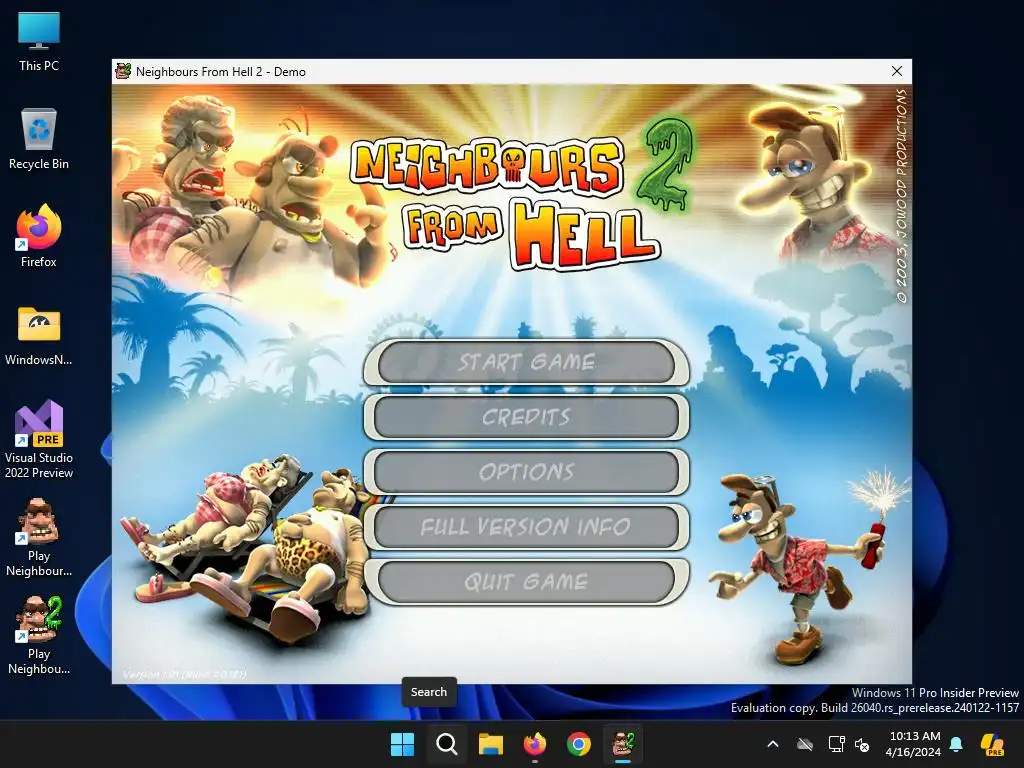Open Google Chrome from the taskbar
Image resolution: width=1024 pixels, height=768 pixels.
tap(579, 744)
